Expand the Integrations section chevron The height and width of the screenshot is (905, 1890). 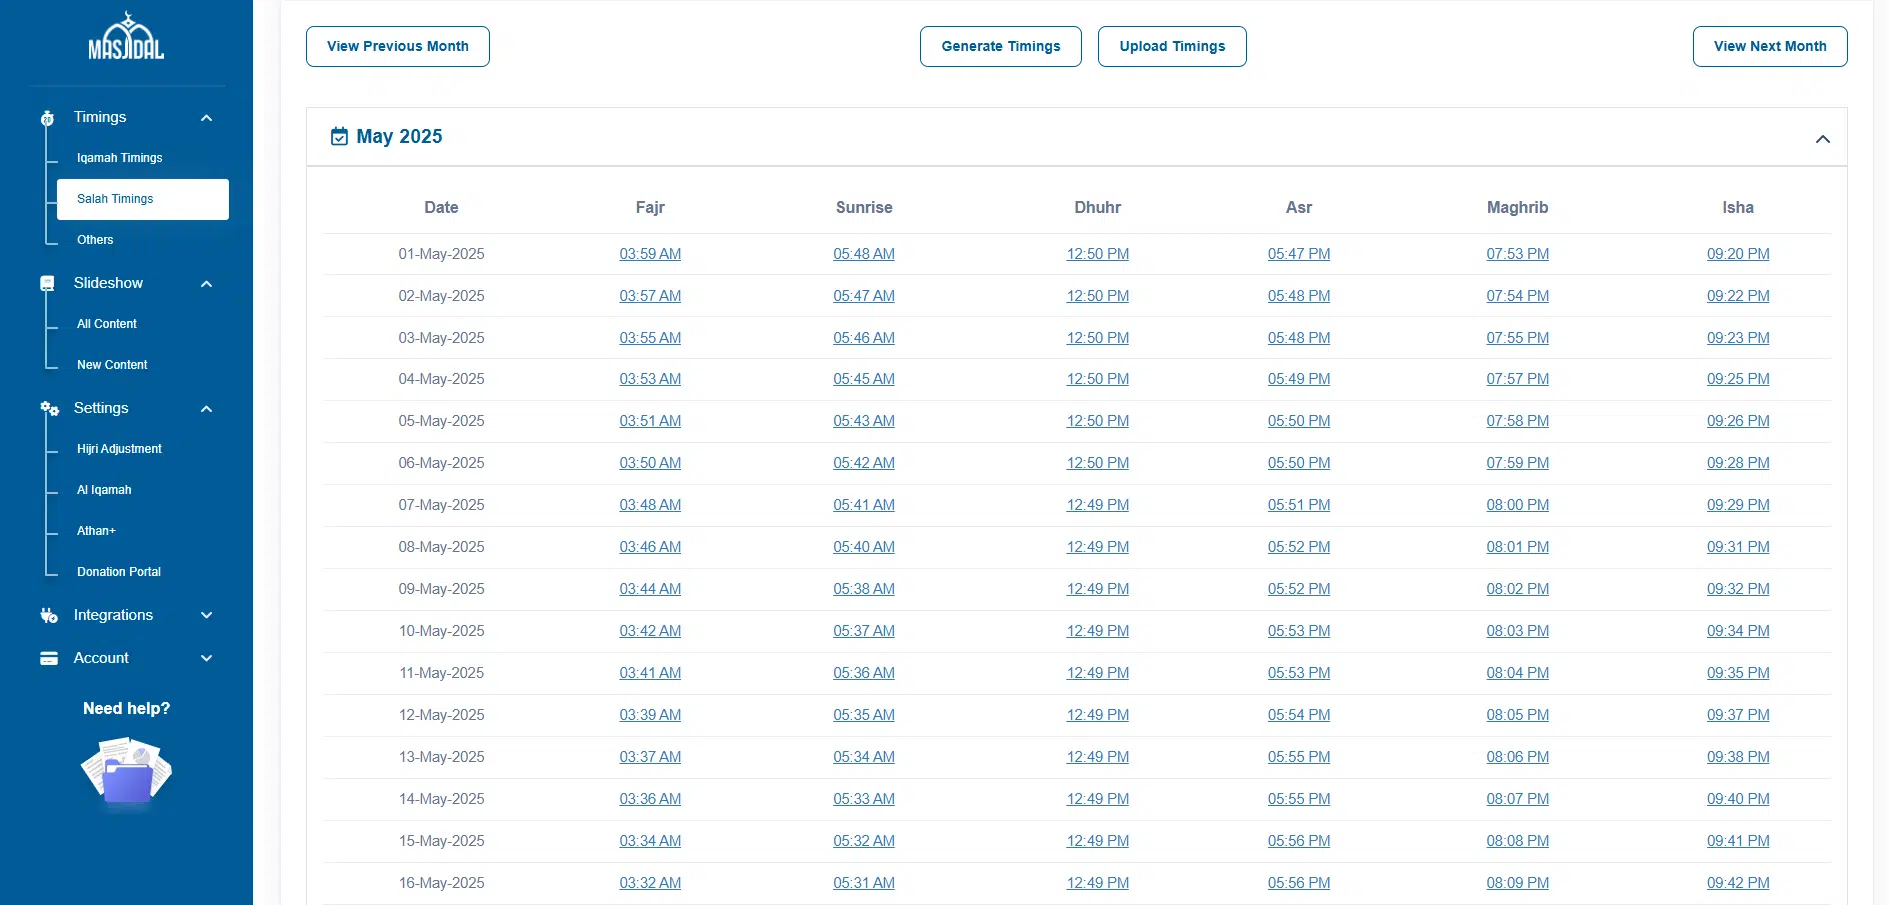[206, 616]
